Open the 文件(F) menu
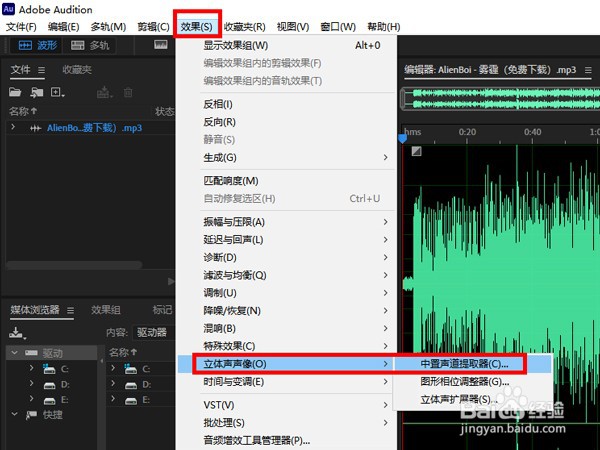 pyautogui.click(x=21, y=27)
